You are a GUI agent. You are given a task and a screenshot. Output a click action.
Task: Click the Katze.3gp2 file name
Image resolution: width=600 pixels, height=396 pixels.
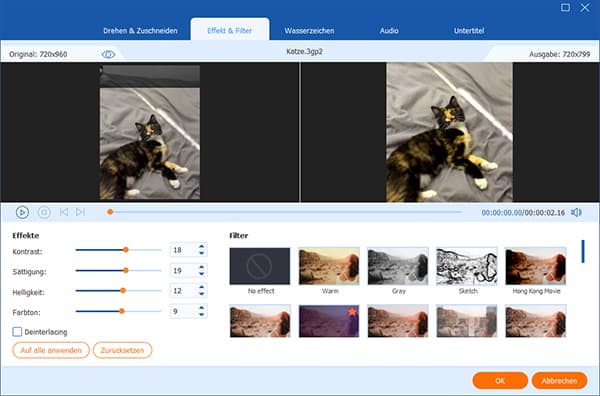point(304,52)
